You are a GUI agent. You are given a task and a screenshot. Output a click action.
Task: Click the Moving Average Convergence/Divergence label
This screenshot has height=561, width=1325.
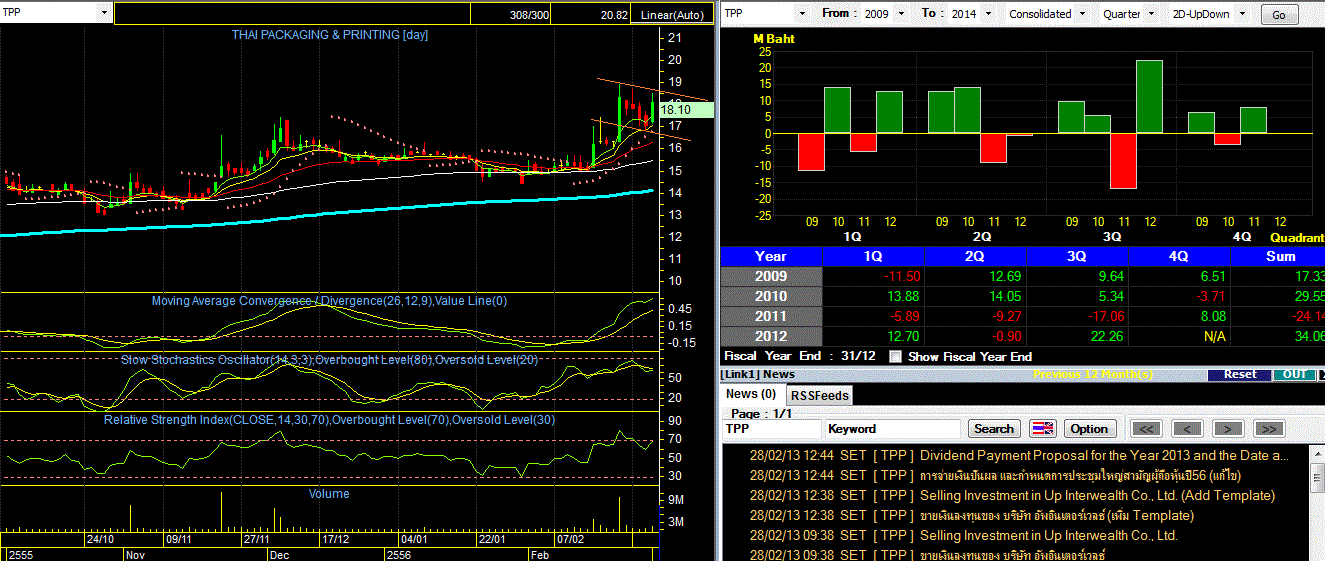pyautogui.click(x=329, y=301)
